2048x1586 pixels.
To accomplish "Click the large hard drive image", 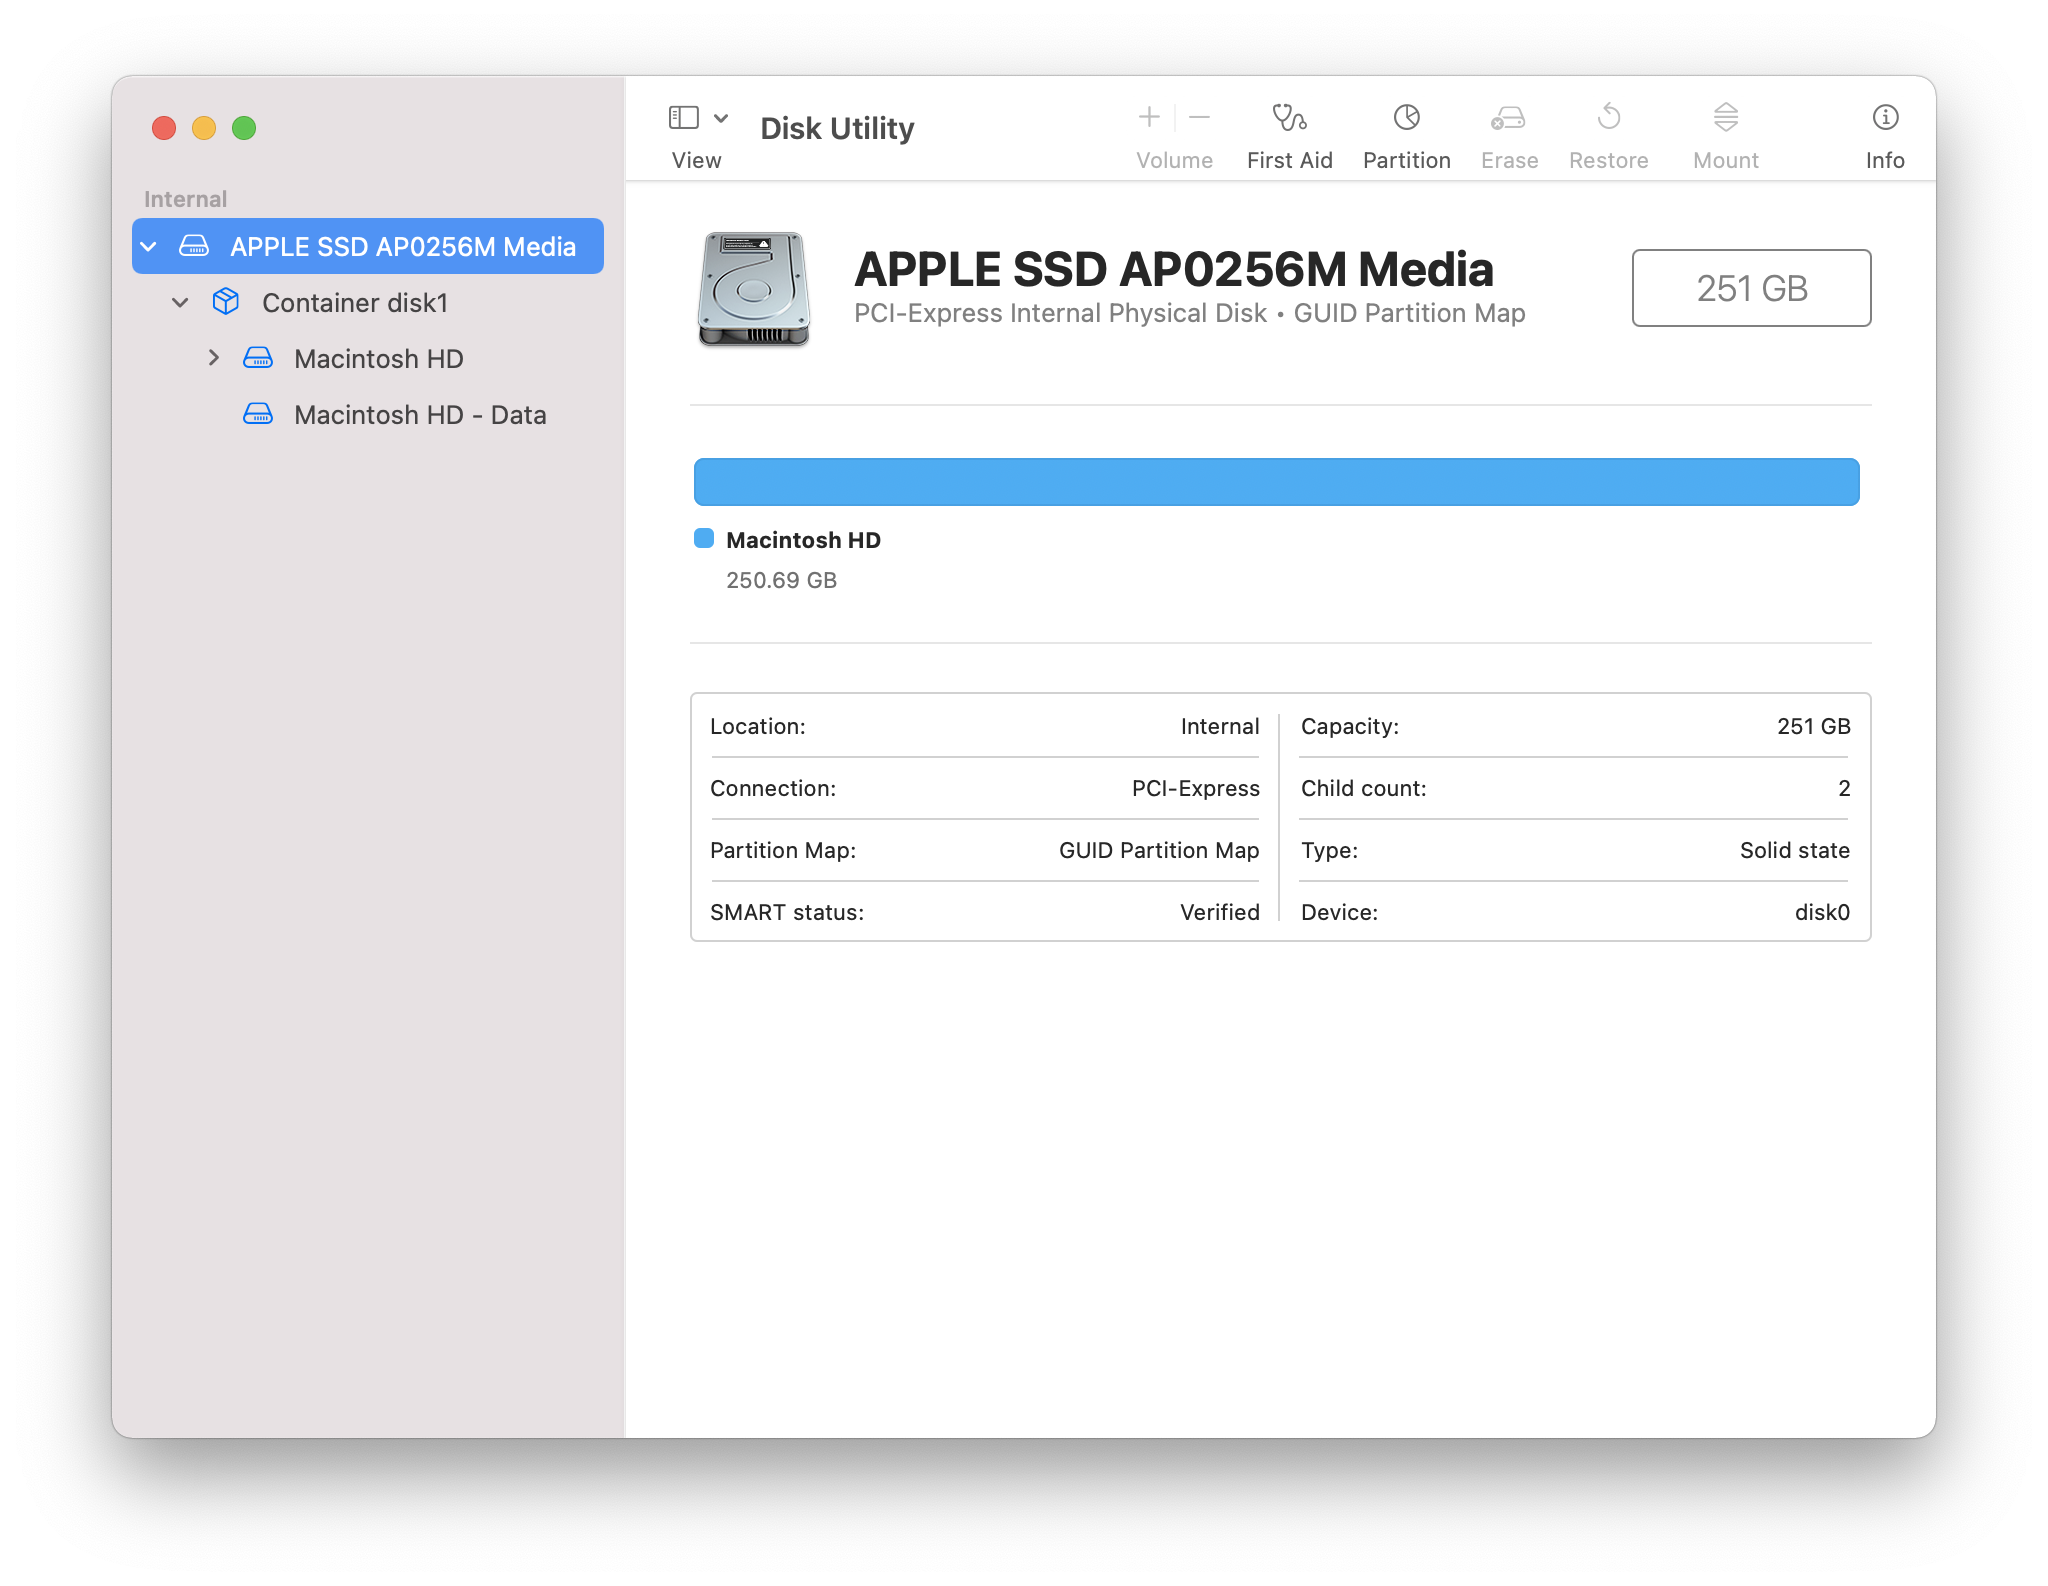I will 753,289.
